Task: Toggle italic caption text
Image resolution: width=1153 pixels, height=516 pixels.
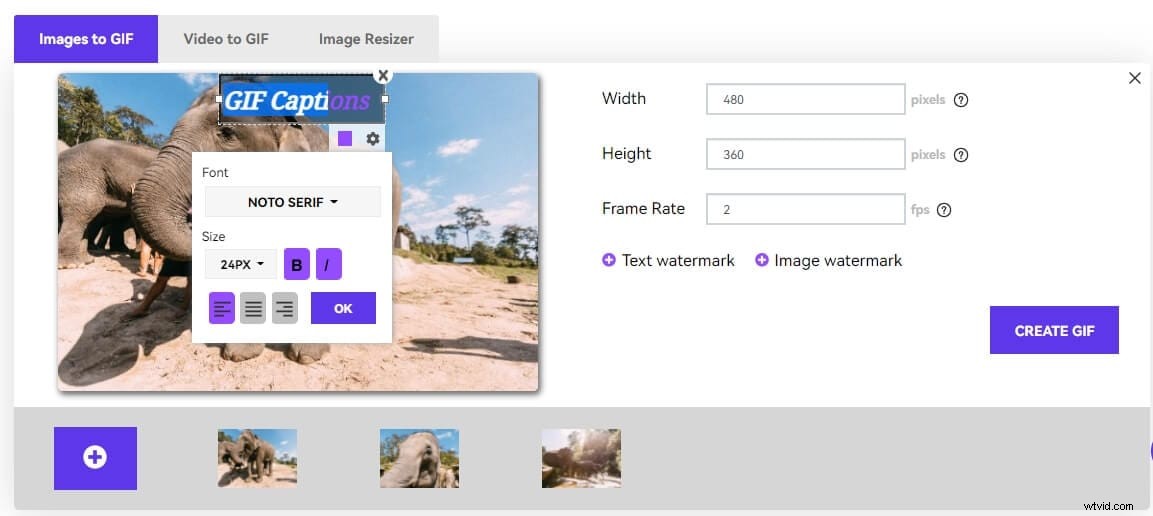Action: tap(329, 265)
